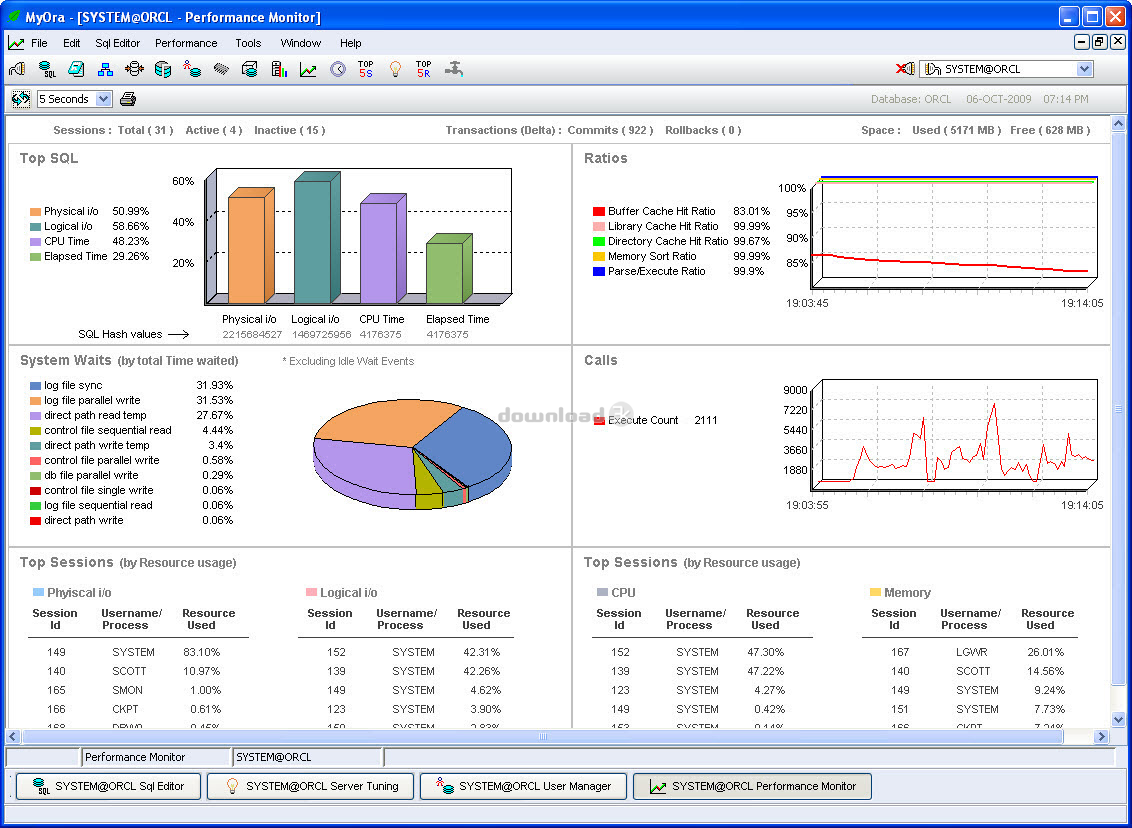Click the red X disconnect icon
The height and width of the screenshot is (828, 1132).
click(904, 69)
